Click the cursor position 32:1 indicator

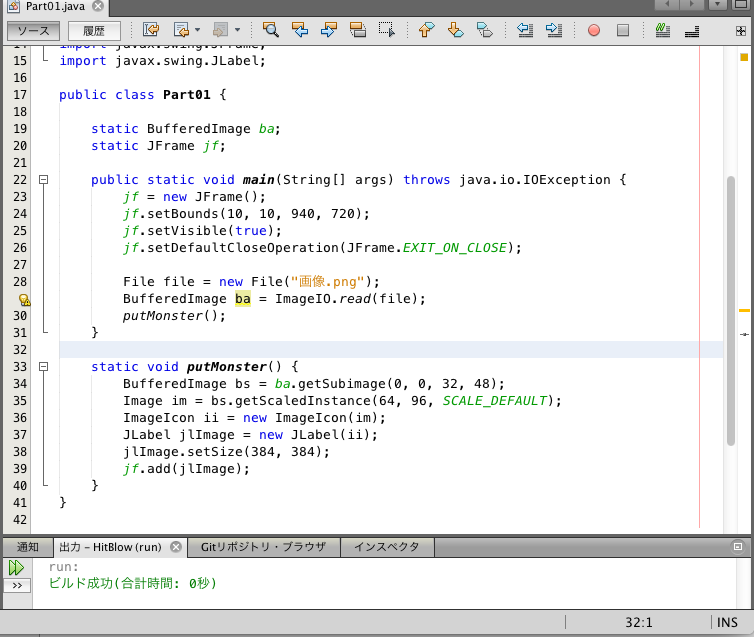[x=639, y=623]
